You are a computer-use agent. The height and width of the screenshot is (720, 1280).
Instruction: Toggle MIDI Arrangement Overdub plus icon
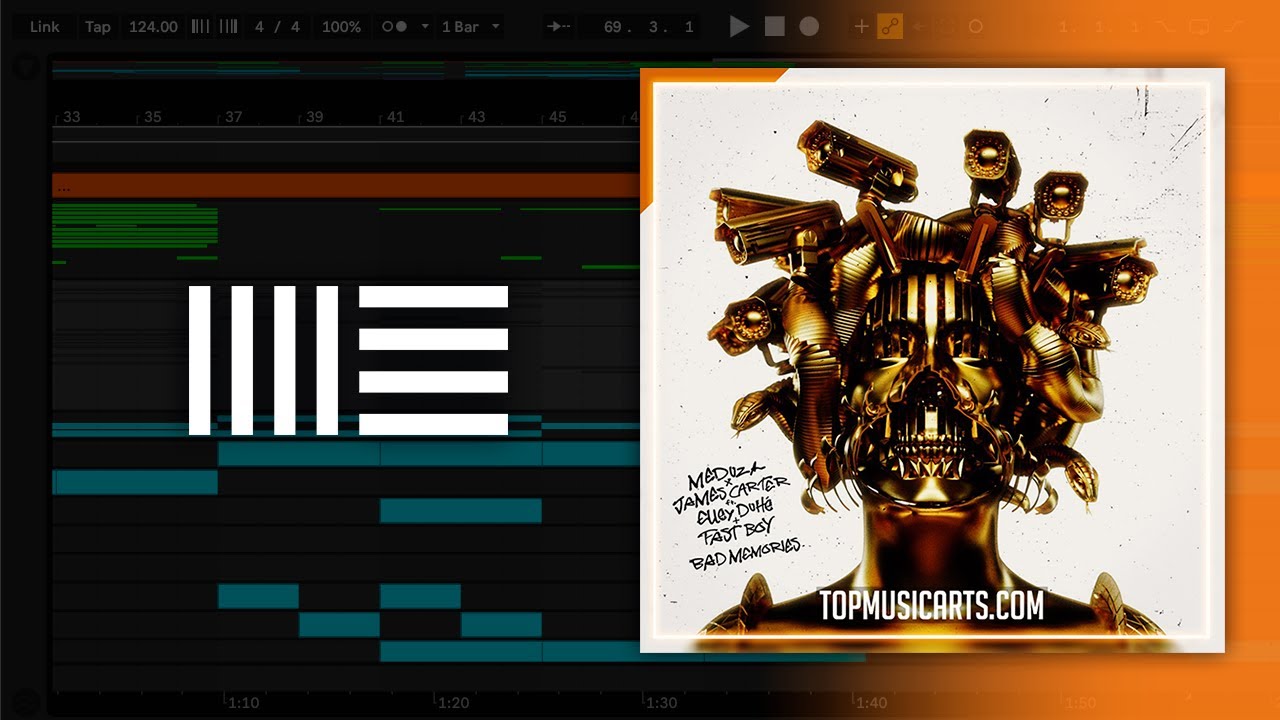(861, 27)
